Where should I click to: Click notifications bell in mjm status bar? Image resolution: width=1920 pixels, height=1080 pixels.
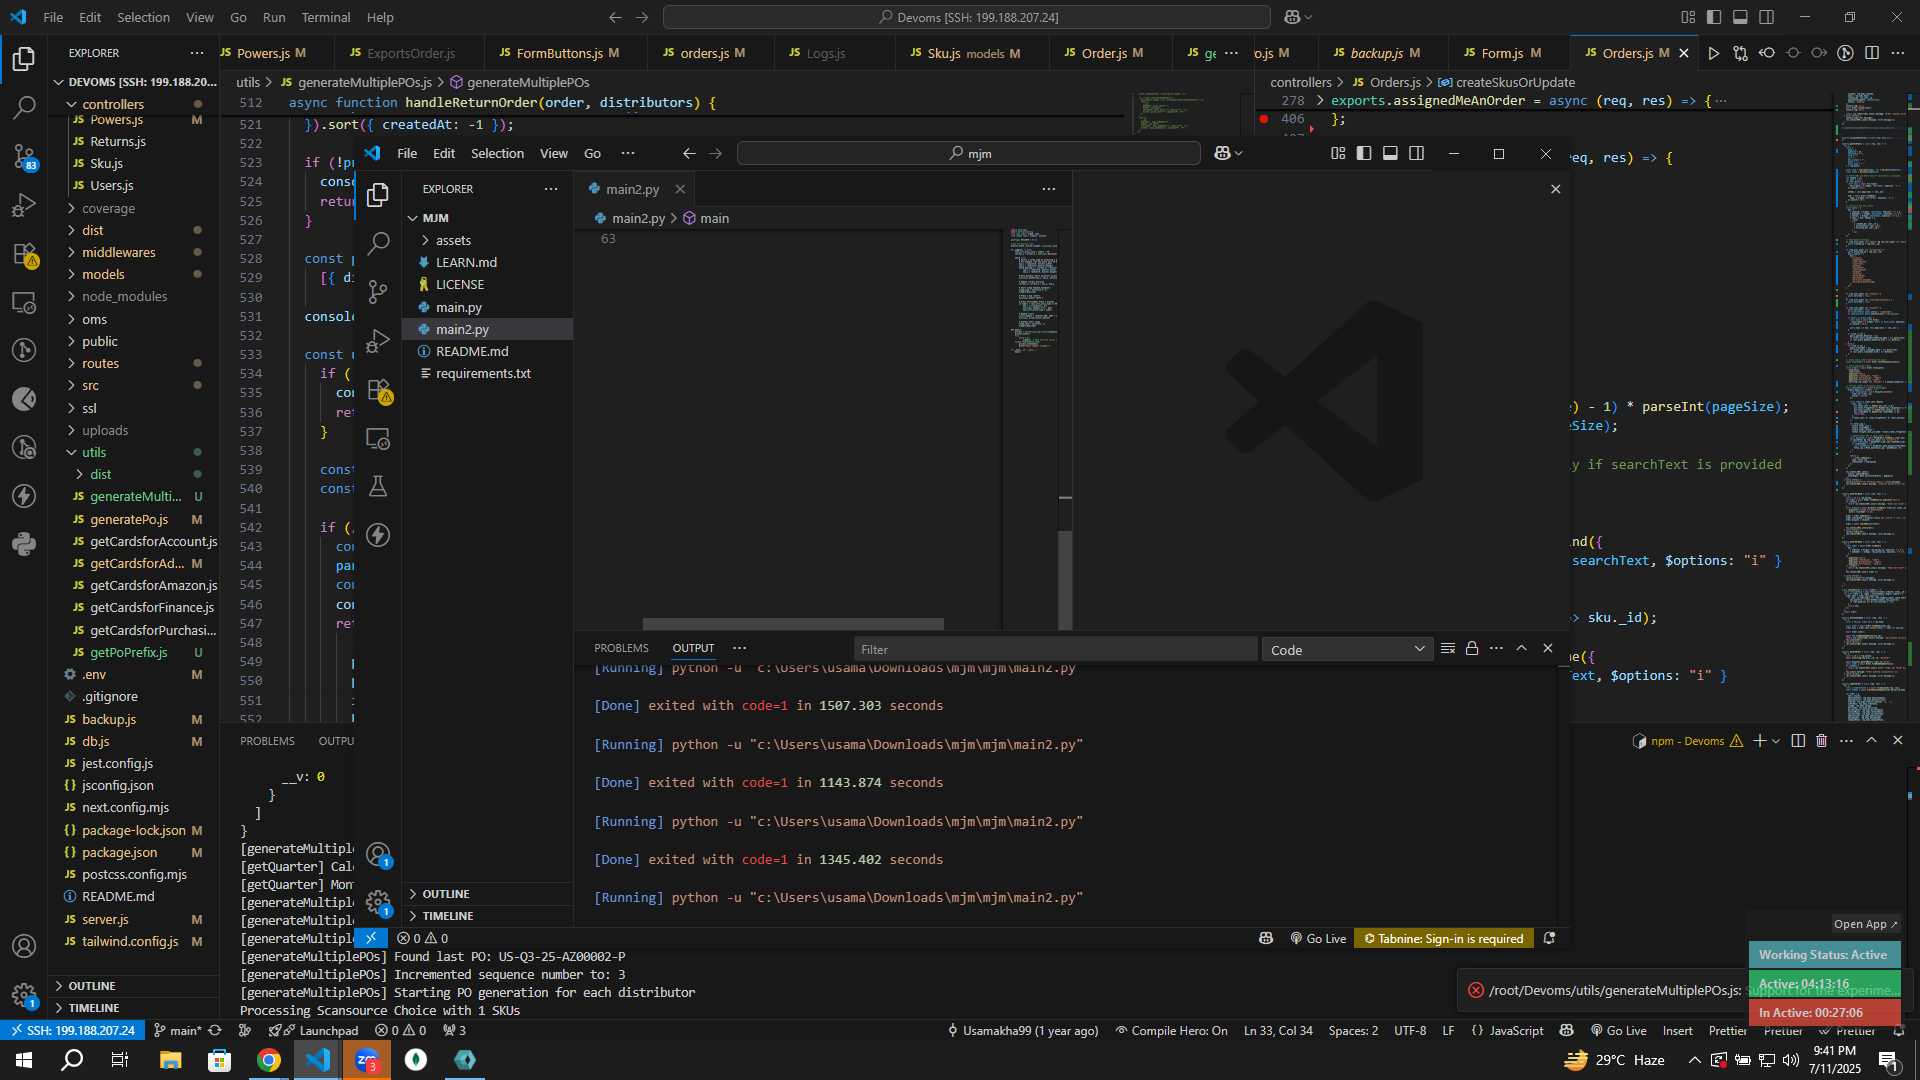(1549, 938)
